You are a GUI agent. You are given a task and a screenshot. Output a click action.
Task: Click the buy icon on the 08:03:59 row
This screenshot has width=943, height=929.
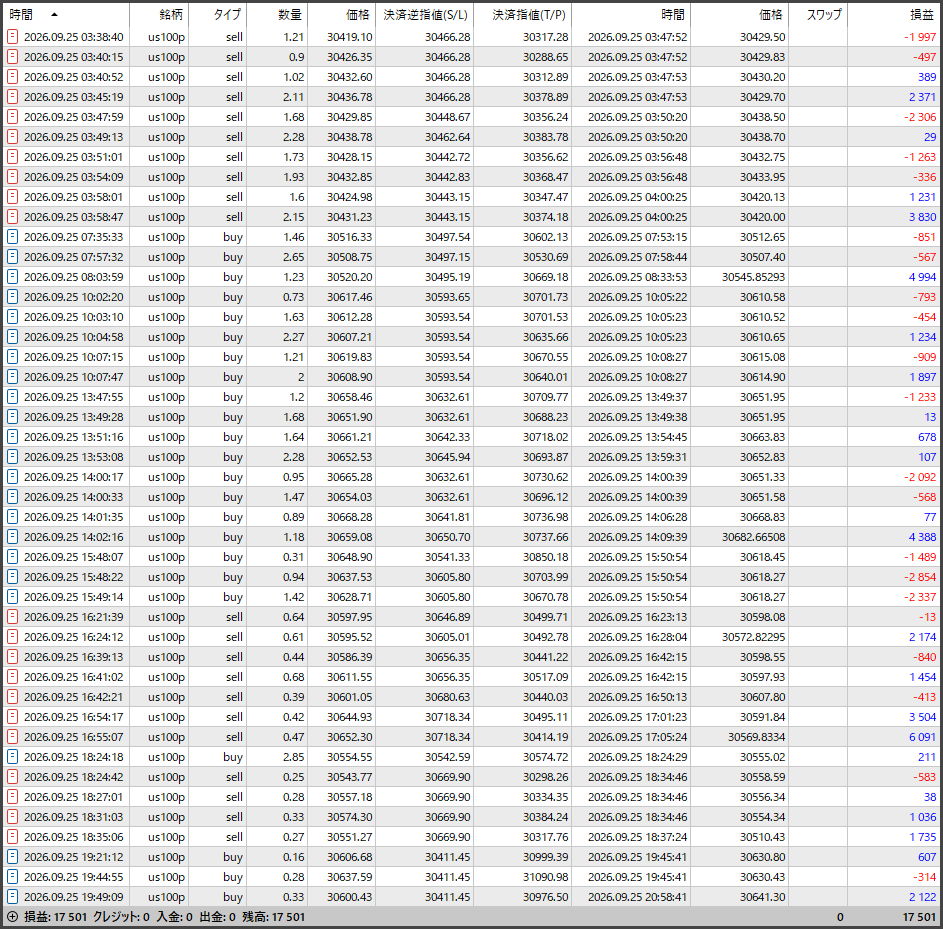point(12,277)
